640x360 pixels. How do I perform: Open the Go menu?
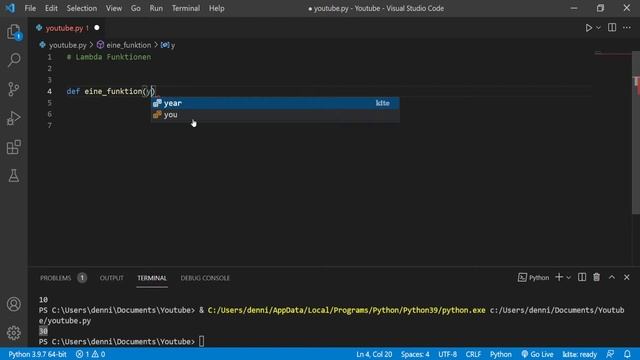coord(136,8)
